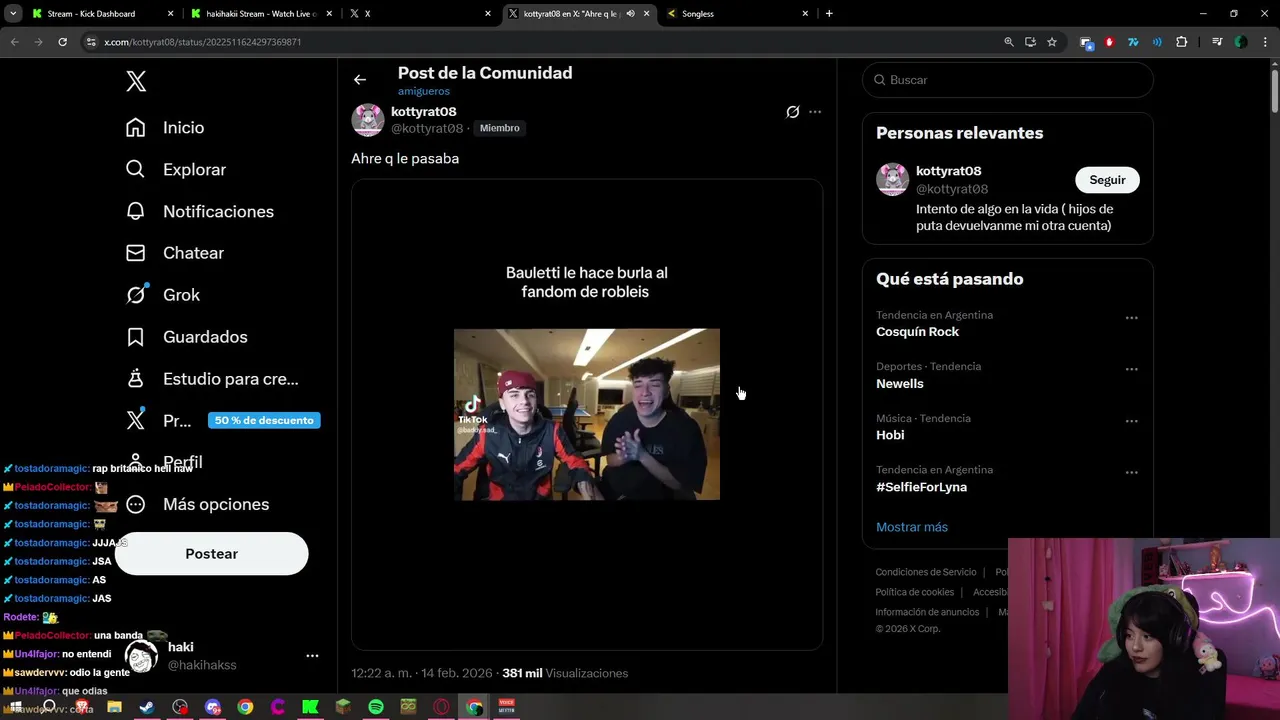This screenshot has width=1280, height=720.
Task: Open a new browser tab
Action: click(x=829, y=14)
